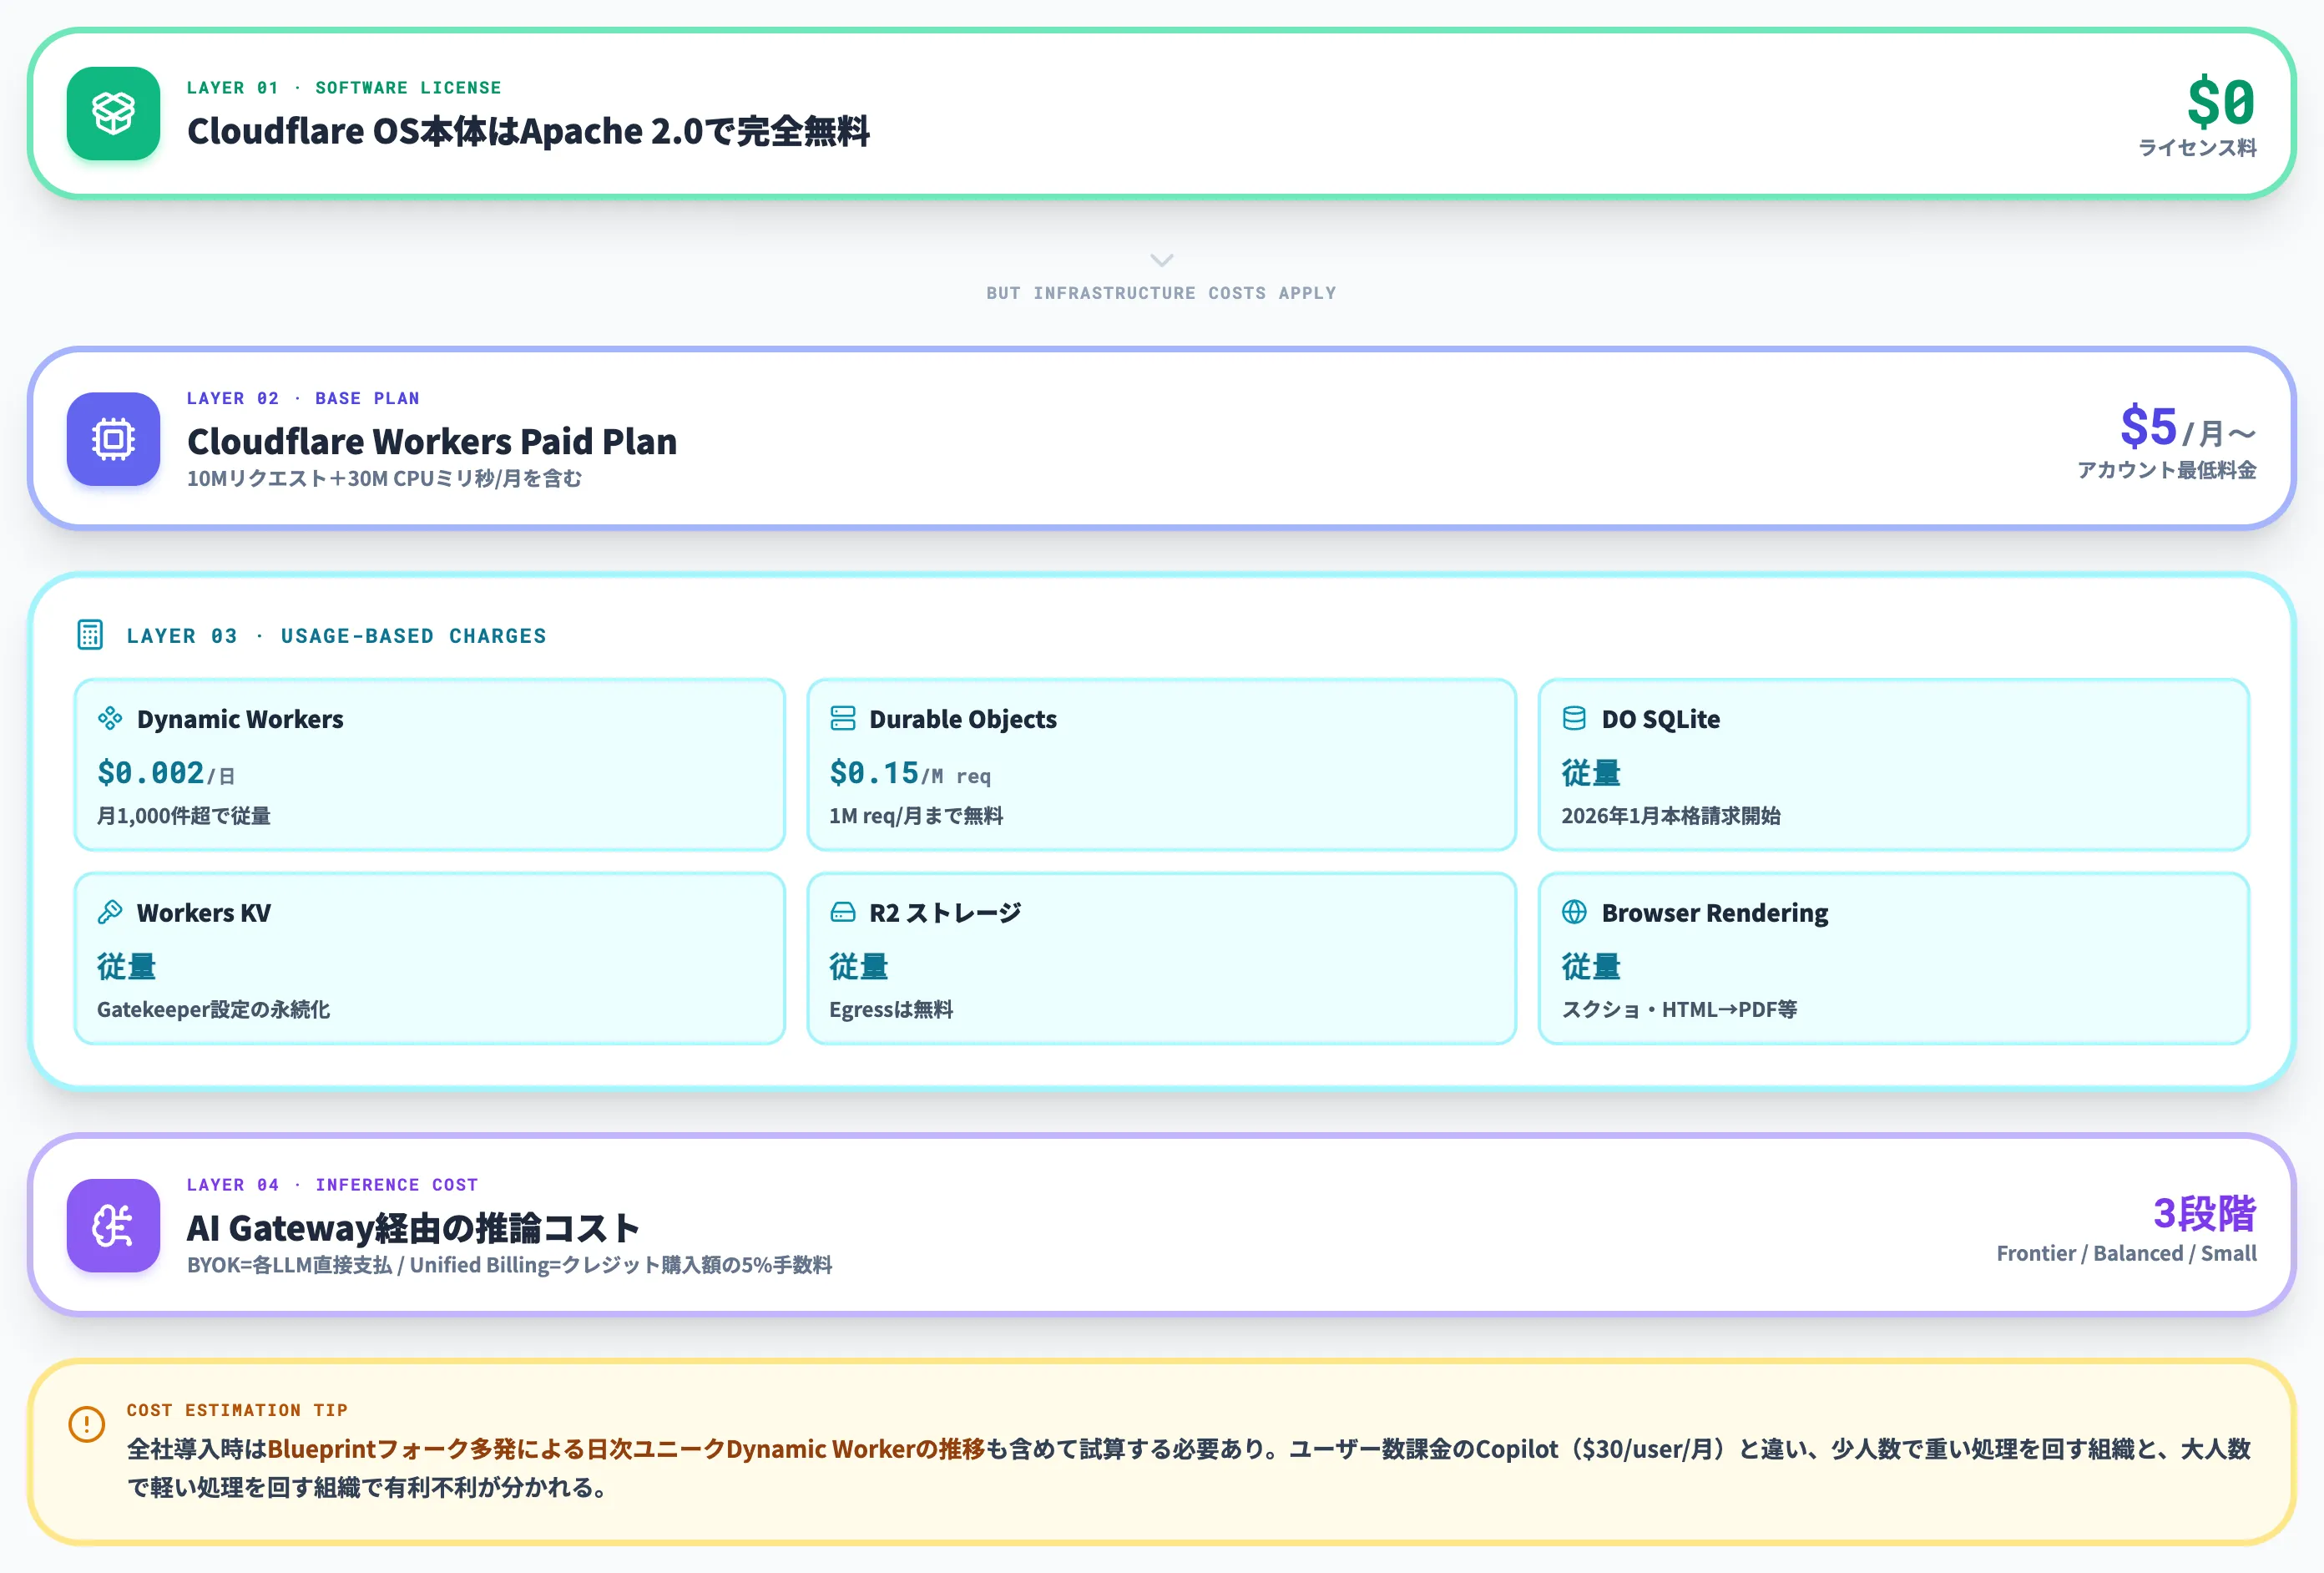Click 従量 value in Workers KV card
Image resolution: width=2324 pixels, height=1573 pixels.
point(126,967)
